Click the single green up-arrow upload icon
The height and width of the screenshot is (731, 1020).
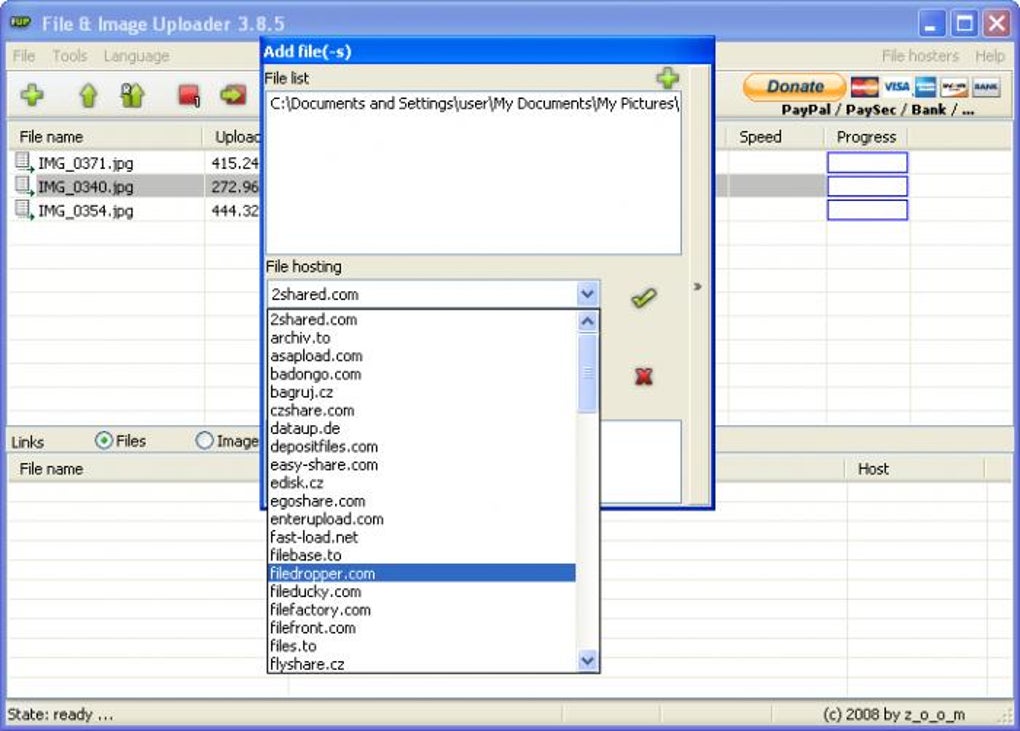coord(88,96)
